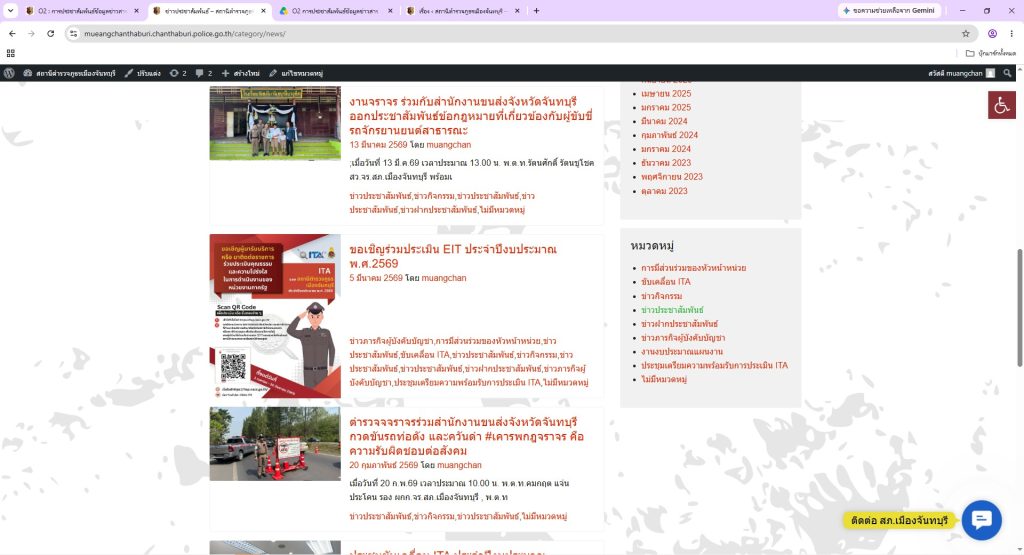Close the first O2 tab

(136, 10)
